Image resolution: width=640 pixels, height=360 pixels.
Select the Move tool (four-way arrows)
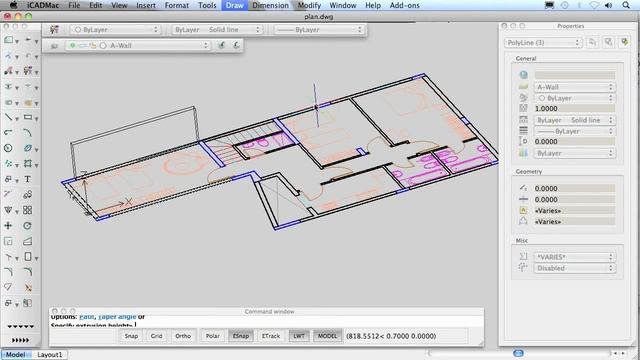click(8, 226)
